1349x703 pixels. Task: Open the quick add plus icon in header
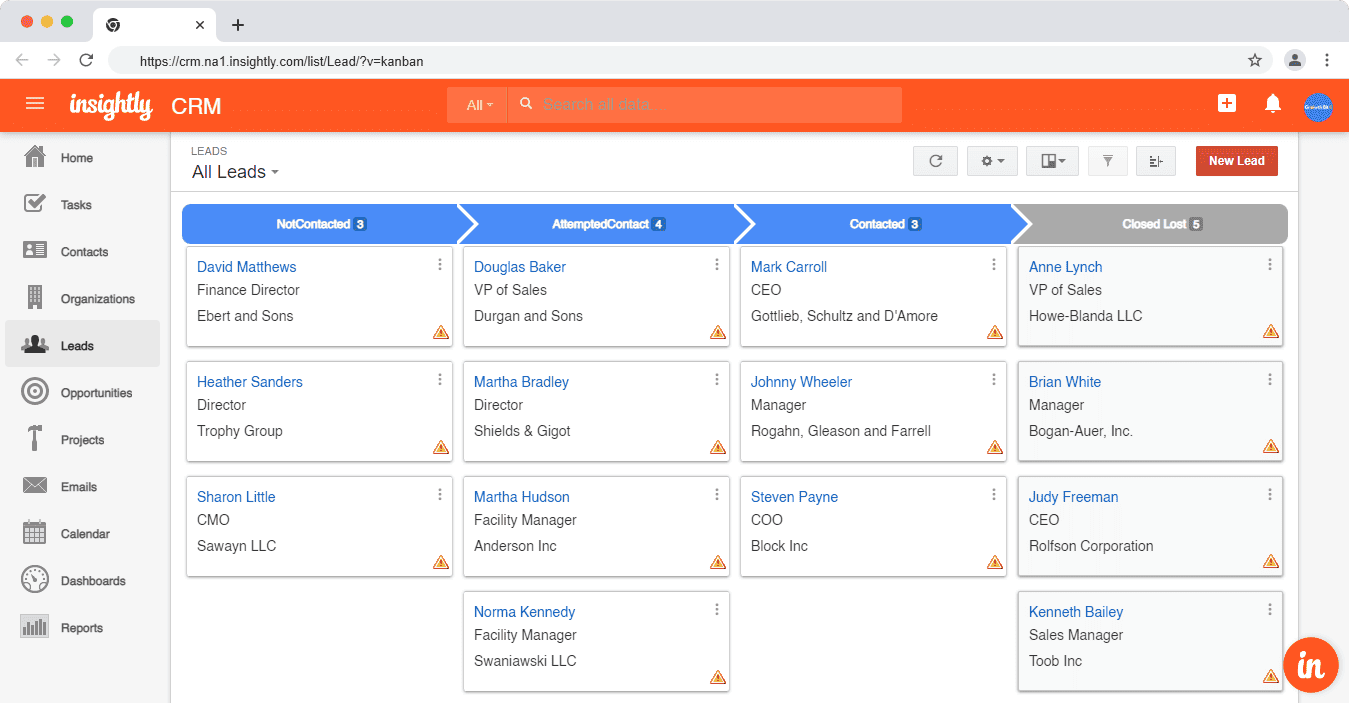[1226, 103]
